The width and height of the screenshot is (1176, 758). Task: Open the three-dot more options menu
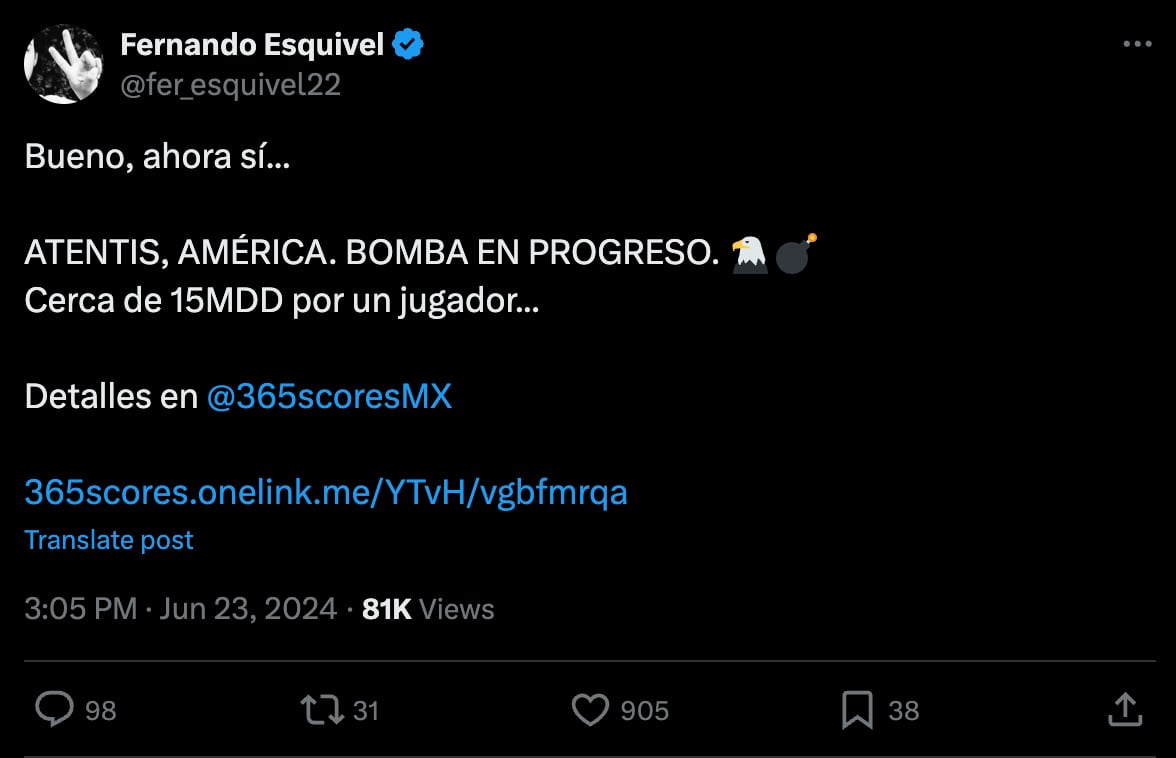click(x=1137, y=44)
